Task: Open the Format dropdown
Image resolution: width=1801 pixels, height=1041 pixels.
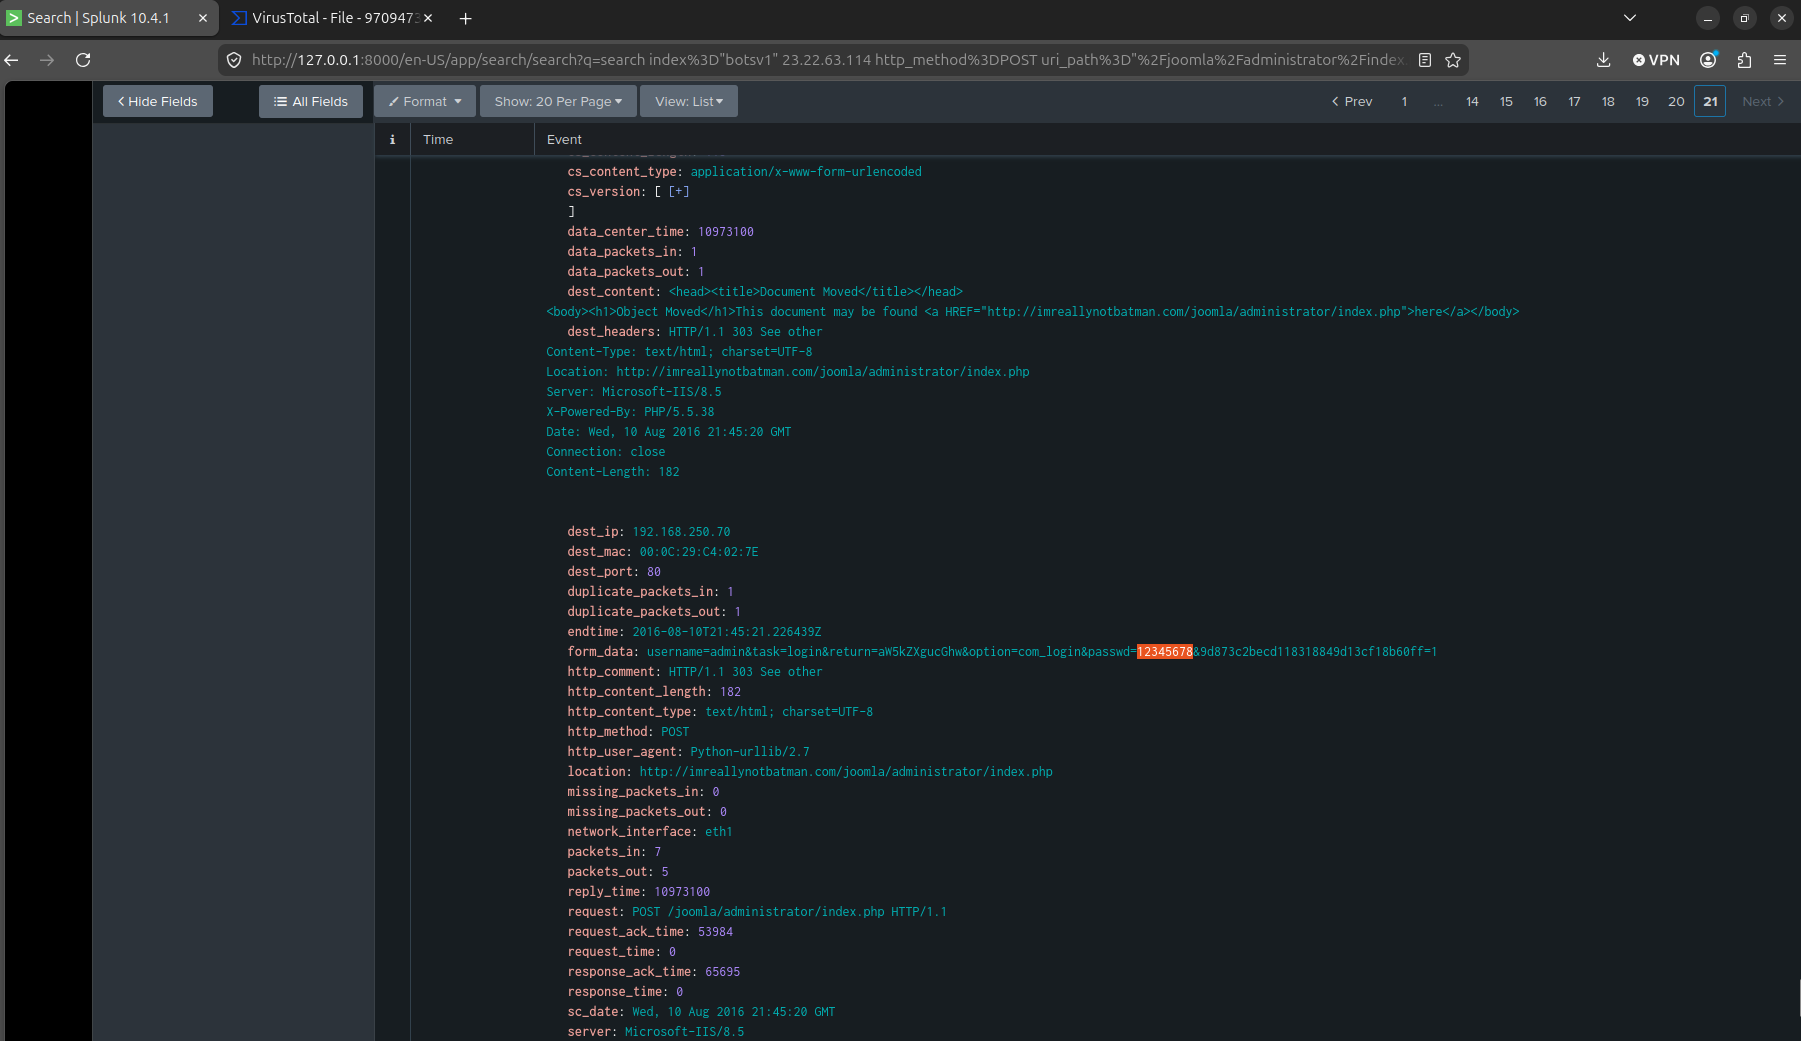Action: point(425,101)
